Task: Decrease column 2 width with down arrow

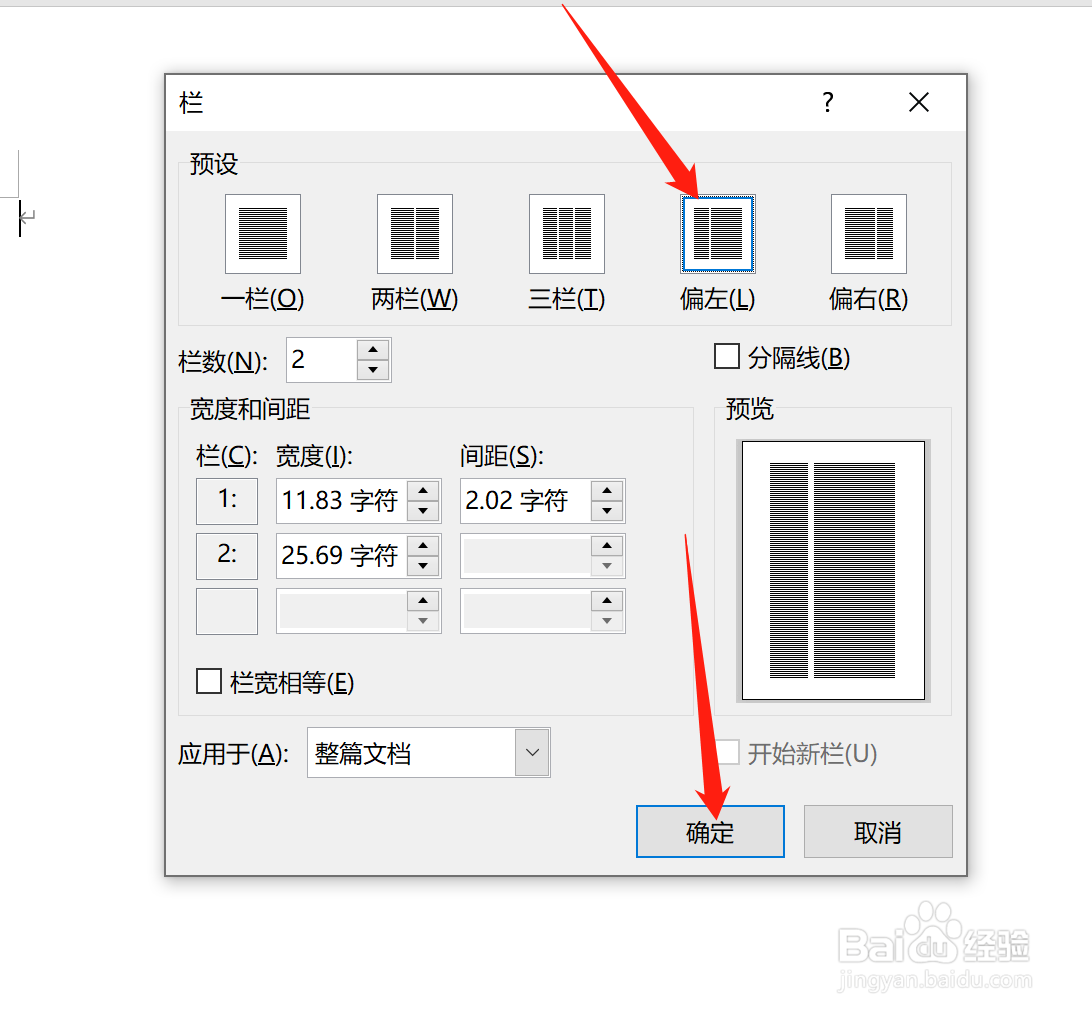Action: (x=423, y=565)
